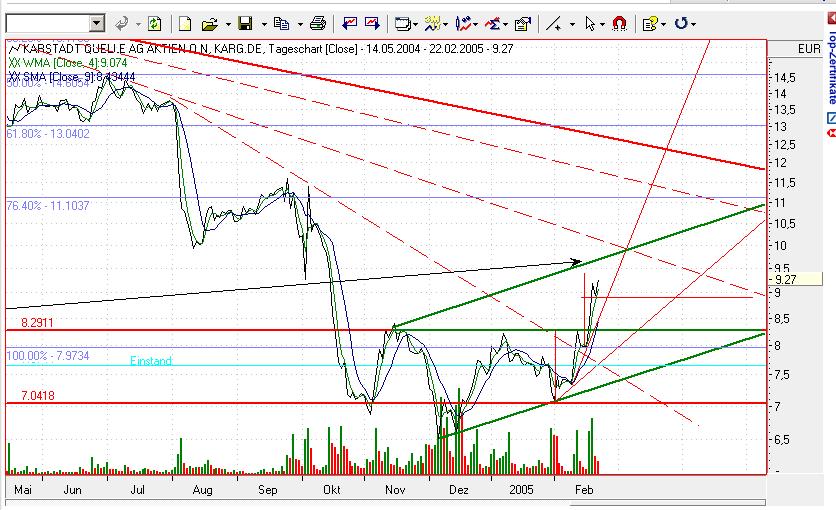
Task: Expand the save options dropdown arrow
Action: (x=264, y=24)
